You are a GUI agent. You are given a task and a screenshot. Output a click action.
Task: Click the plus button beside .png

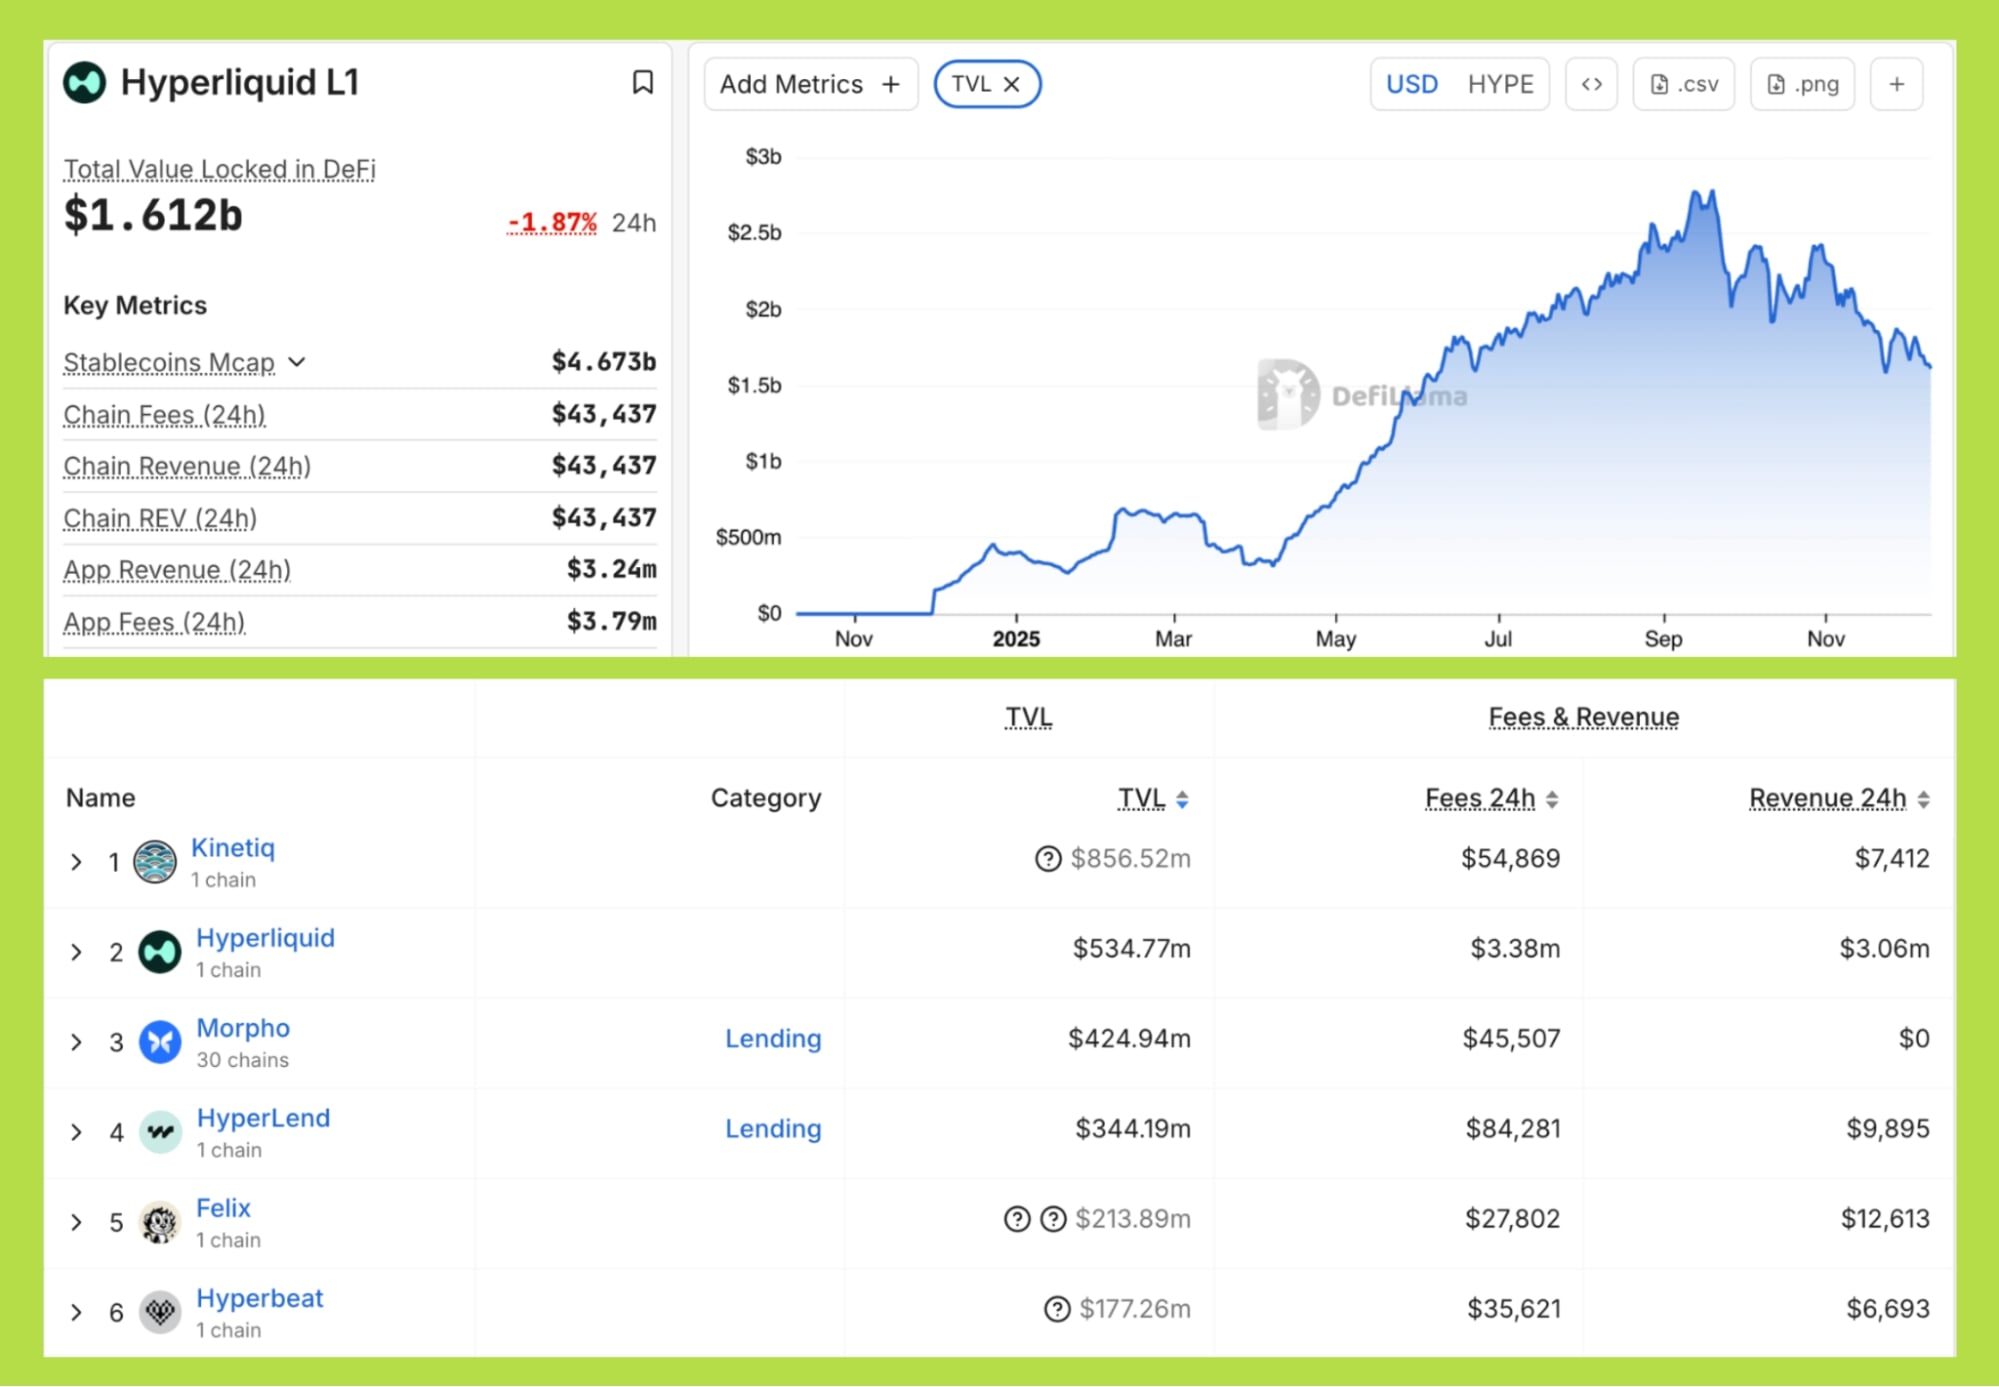pyautogui.click(x=1896, y=84)
